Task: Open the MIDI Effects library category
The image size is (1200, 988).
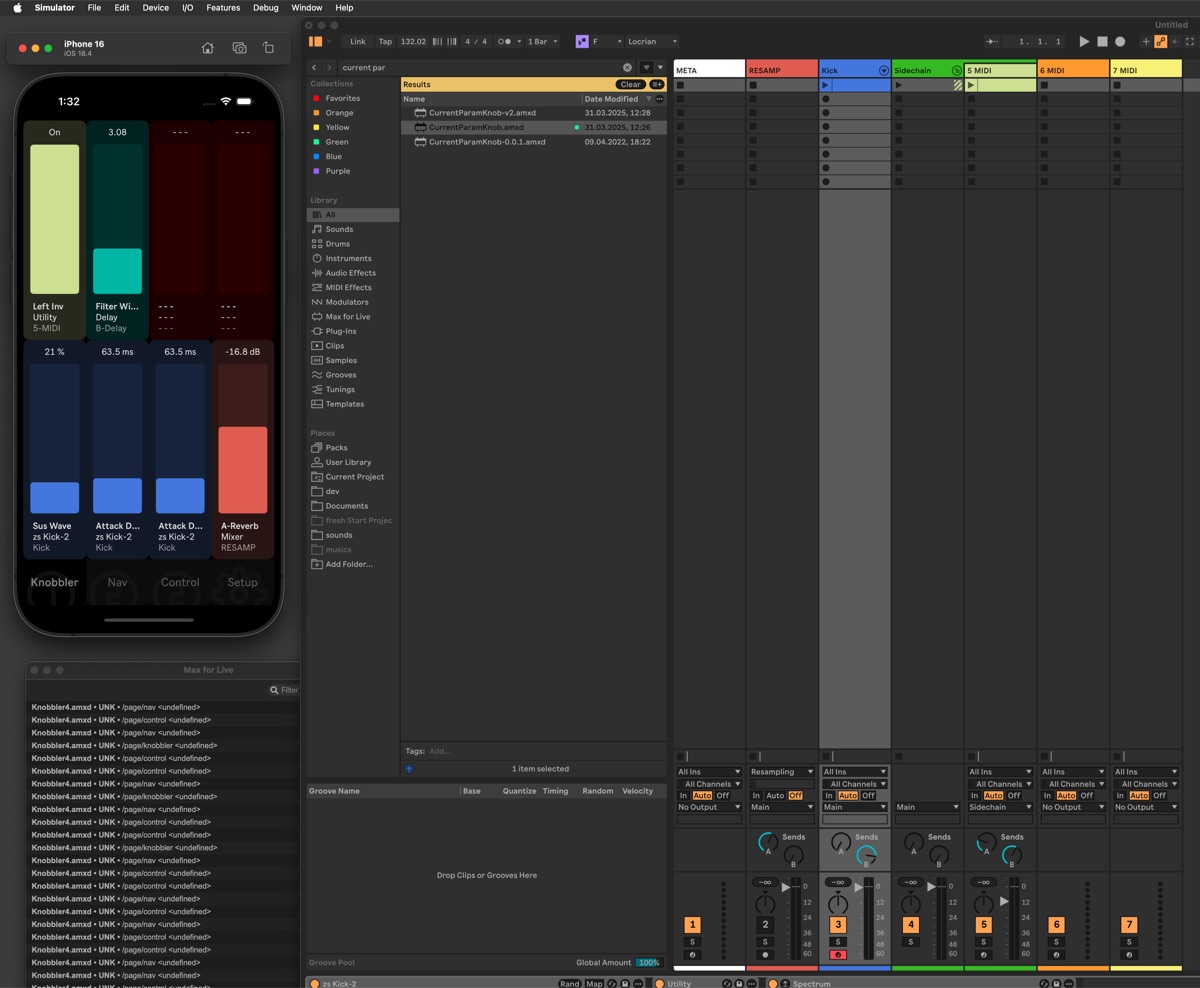Action: 348,287
